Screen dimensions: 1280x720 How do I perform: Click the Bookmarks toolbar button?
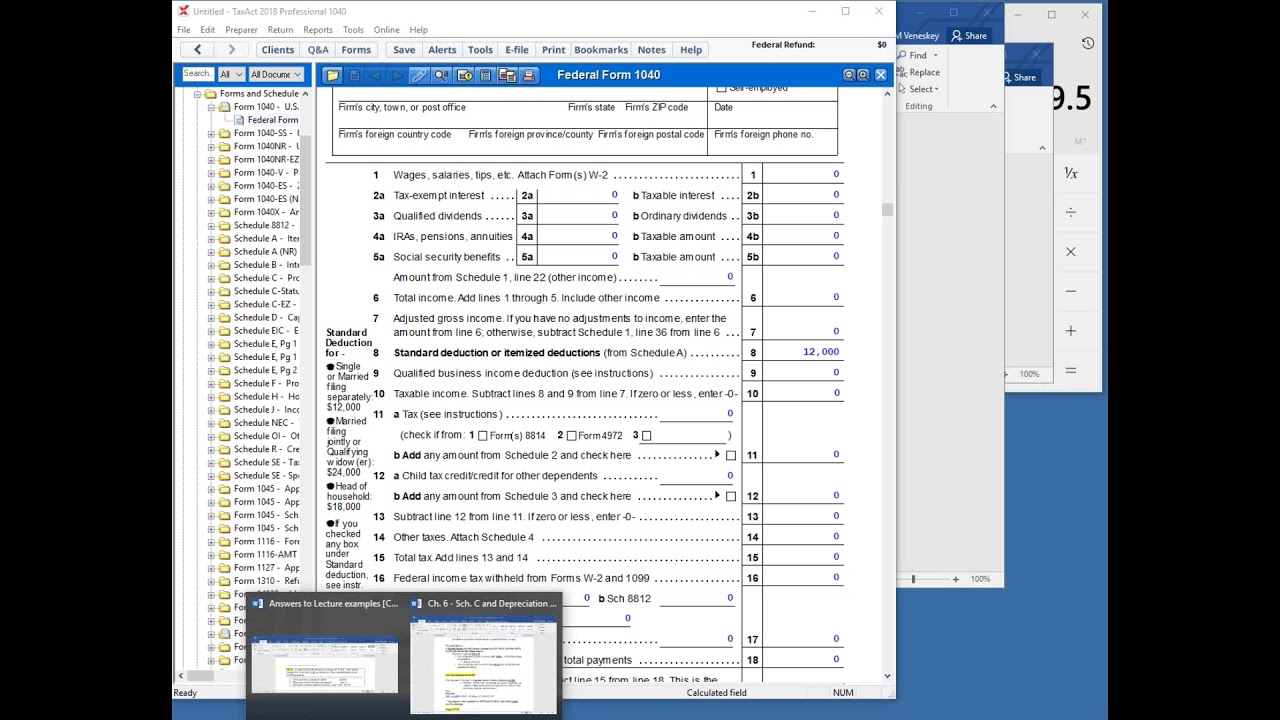pos(601,50)
